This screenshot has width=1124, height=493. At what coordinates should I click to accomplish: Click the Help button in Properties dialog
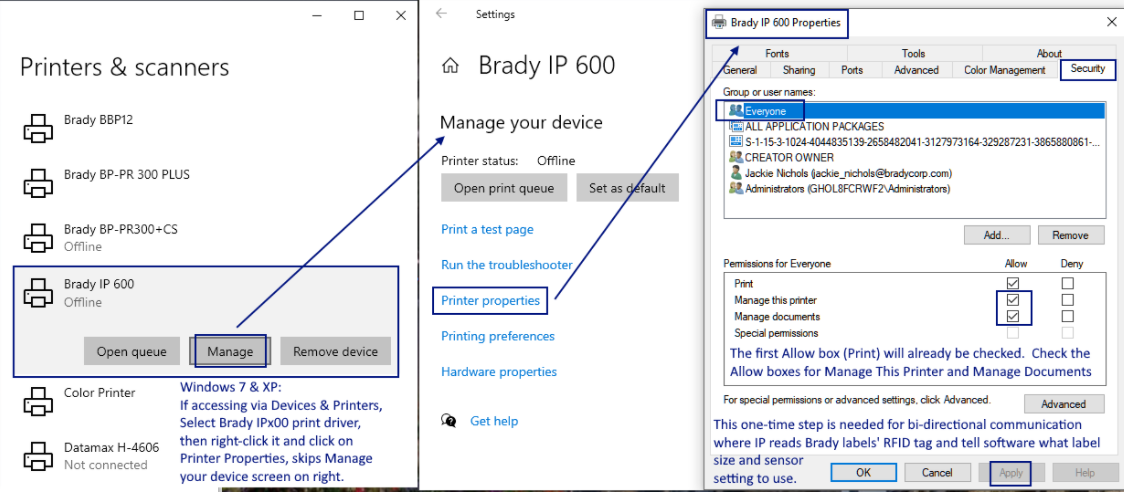point(1085,473)
